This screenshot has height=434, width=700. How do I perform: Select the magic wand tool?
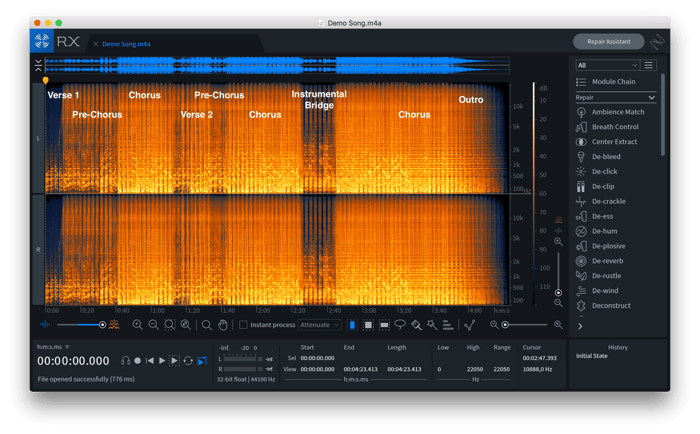tap(432, 325)
